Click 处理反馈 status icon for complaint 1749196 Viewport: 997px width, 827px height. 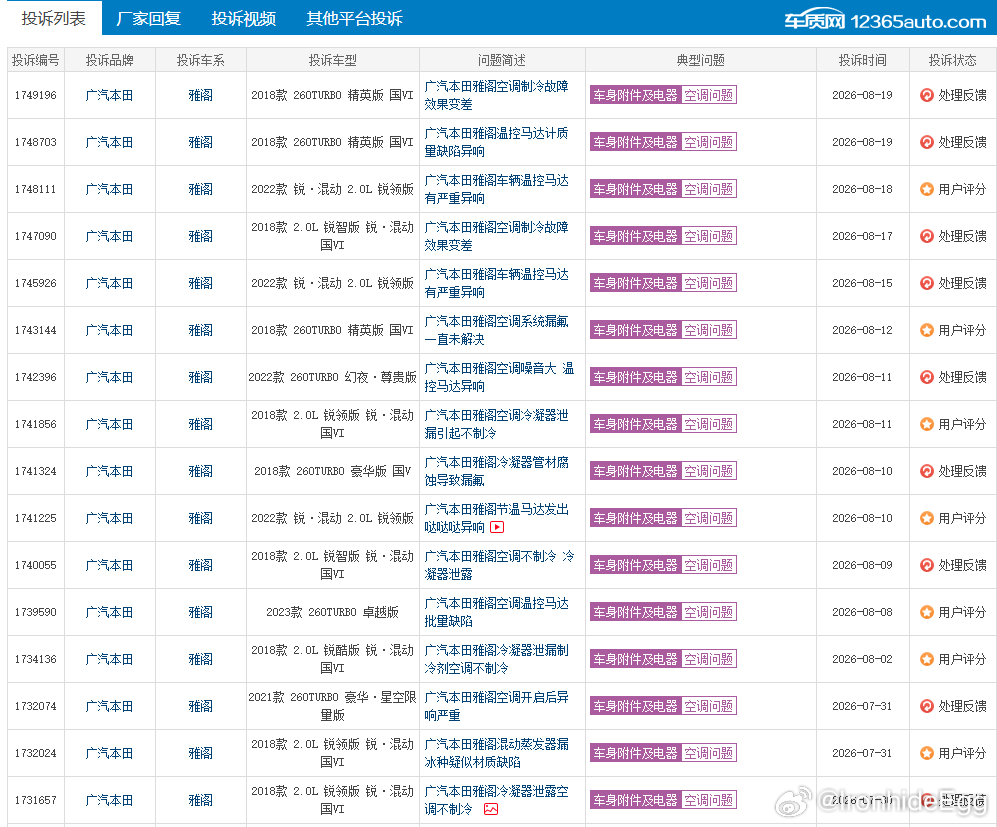[x=927, y=95]
